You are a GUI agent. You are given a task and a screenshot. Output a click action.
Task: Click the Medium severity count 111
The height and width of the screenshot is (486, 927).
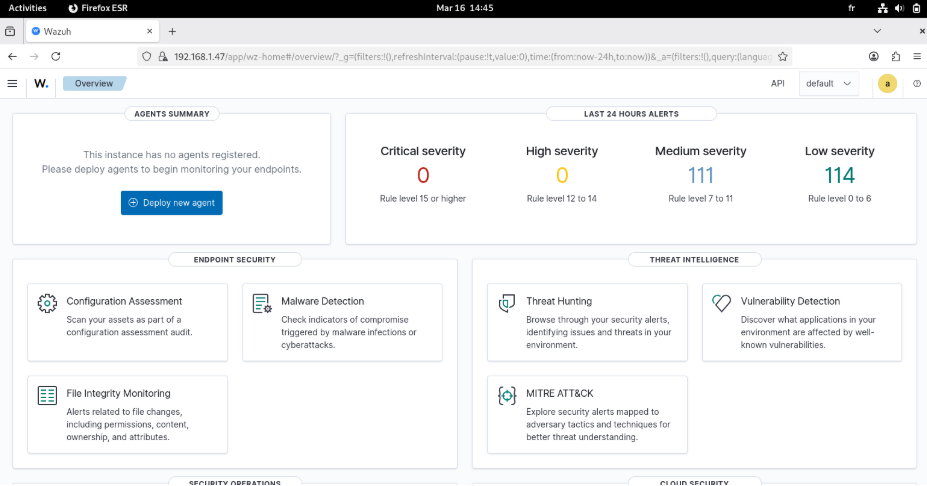(x=701, y=176)
